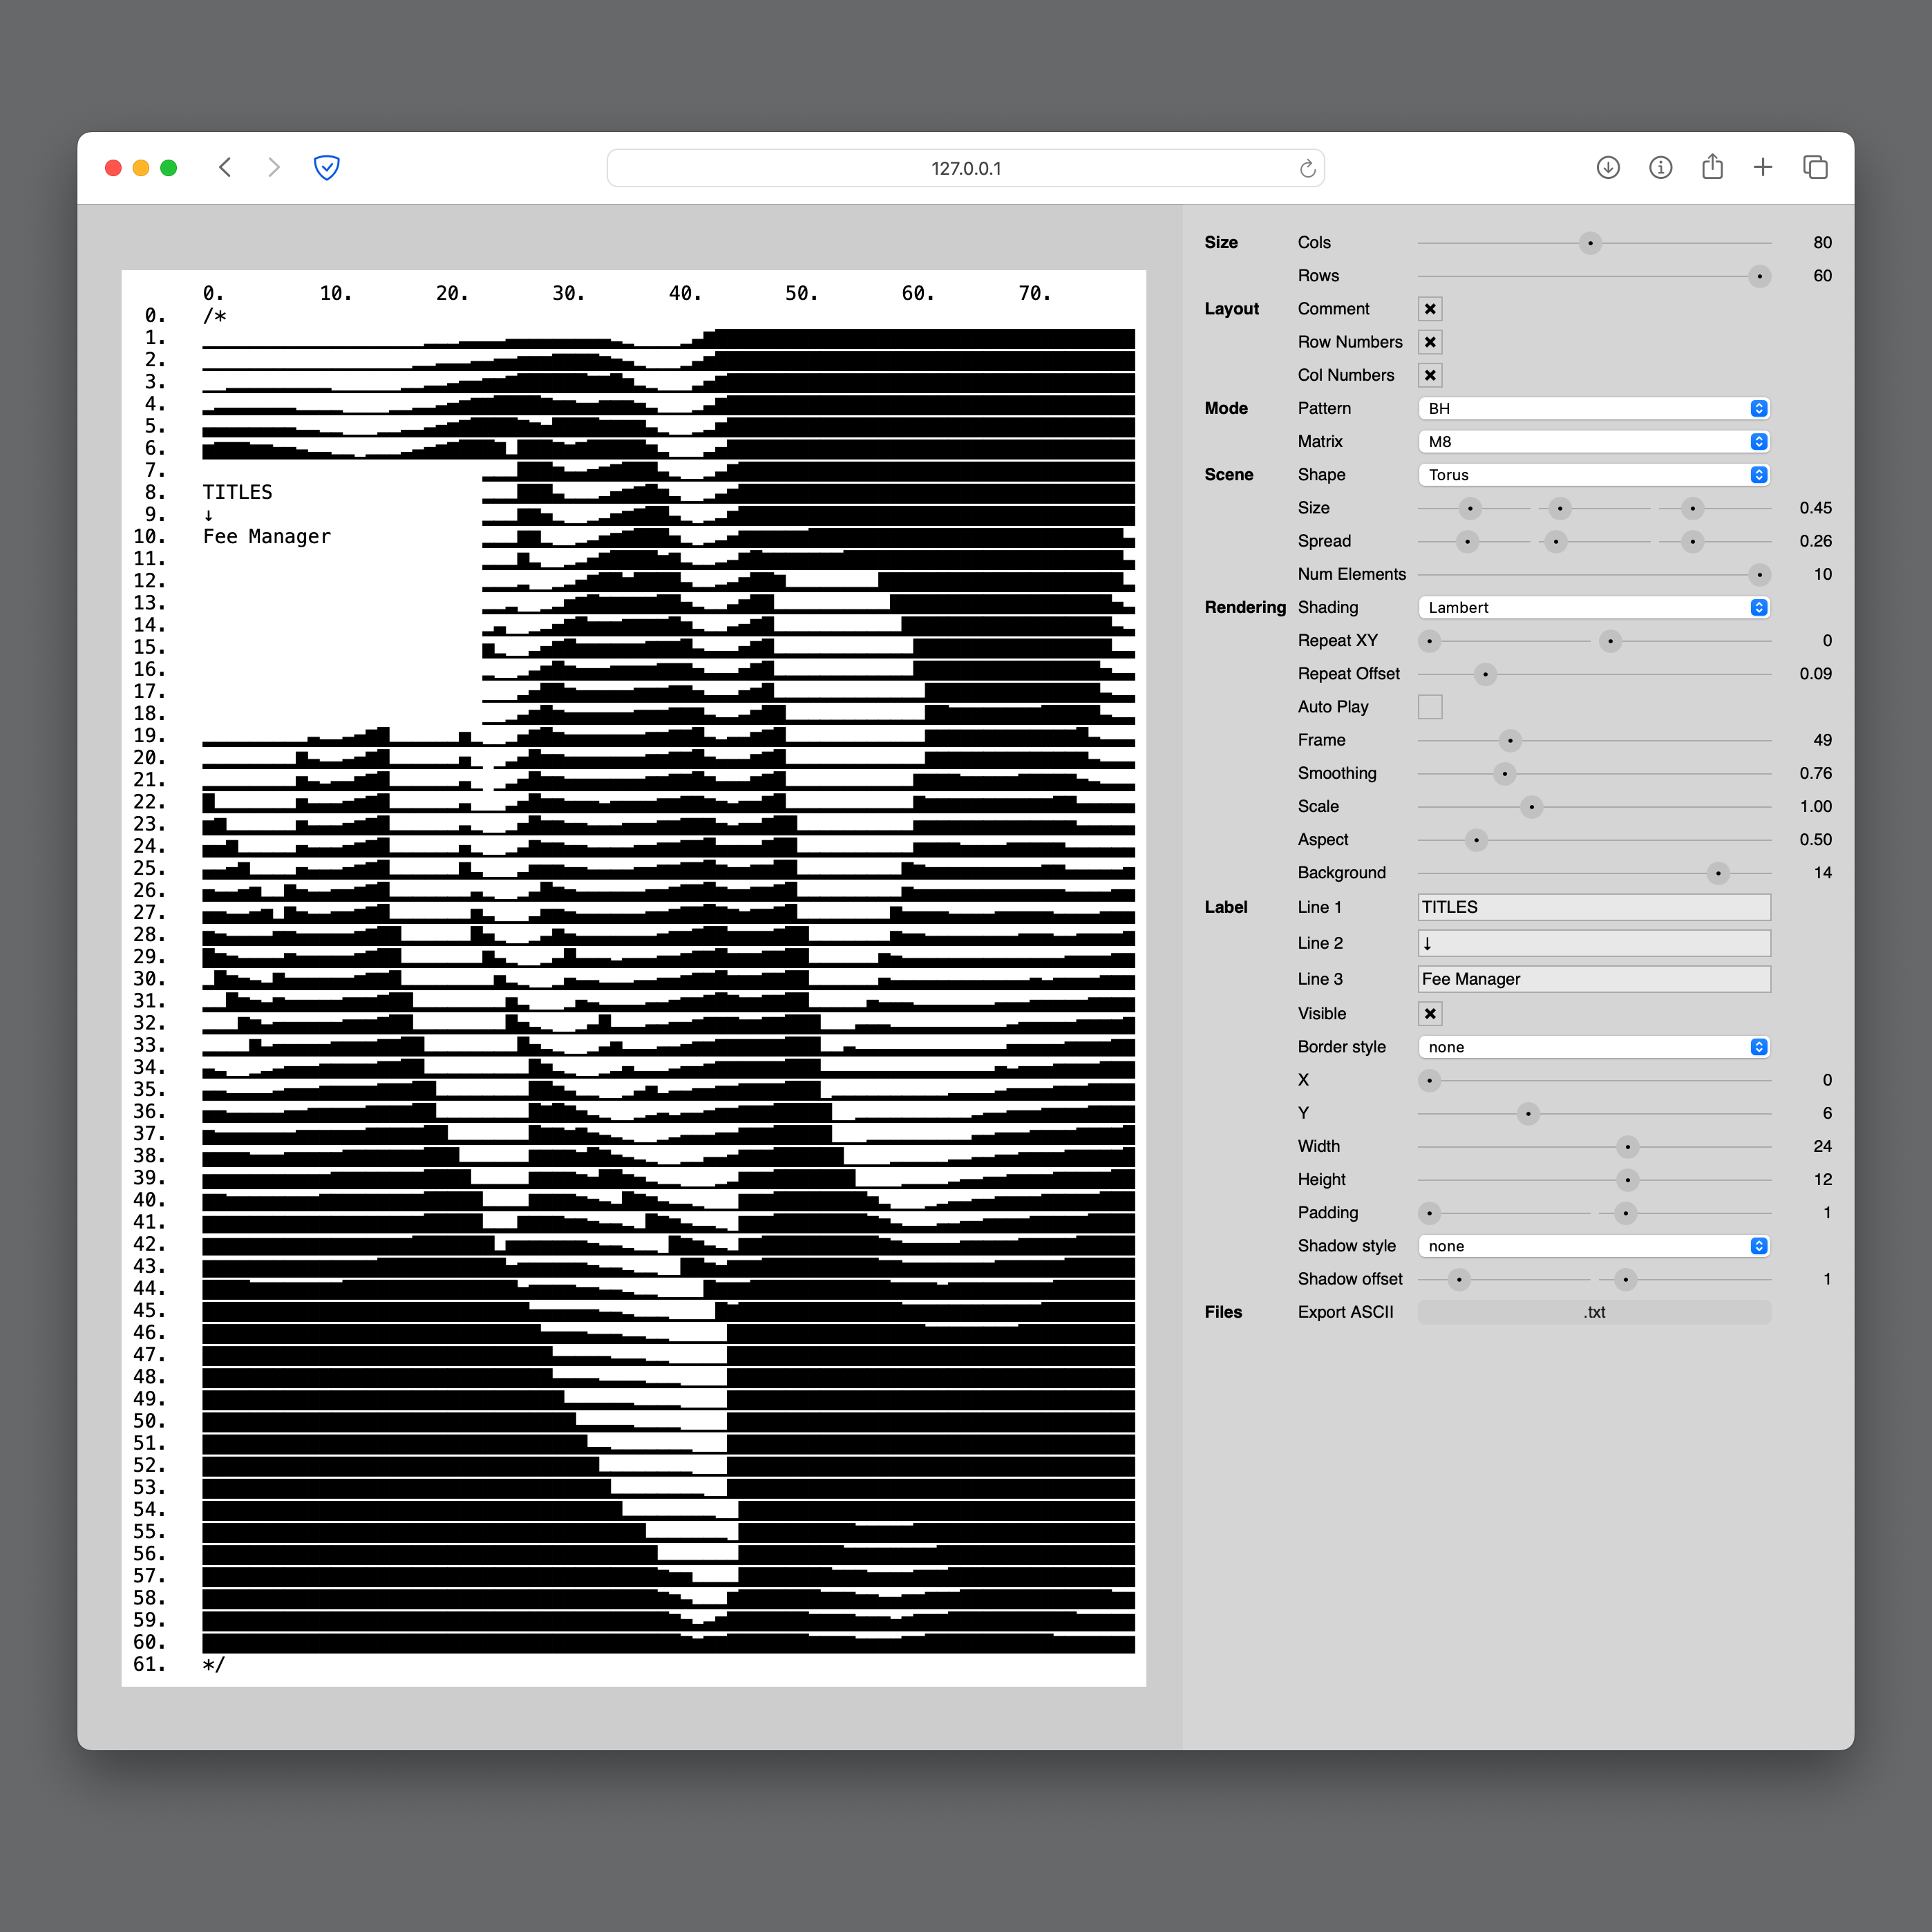The width and height of the screenshot is (1932, 1932).
Task: Click the privacy shield icon
Action: pyautogui.click(x=327, y=168)
